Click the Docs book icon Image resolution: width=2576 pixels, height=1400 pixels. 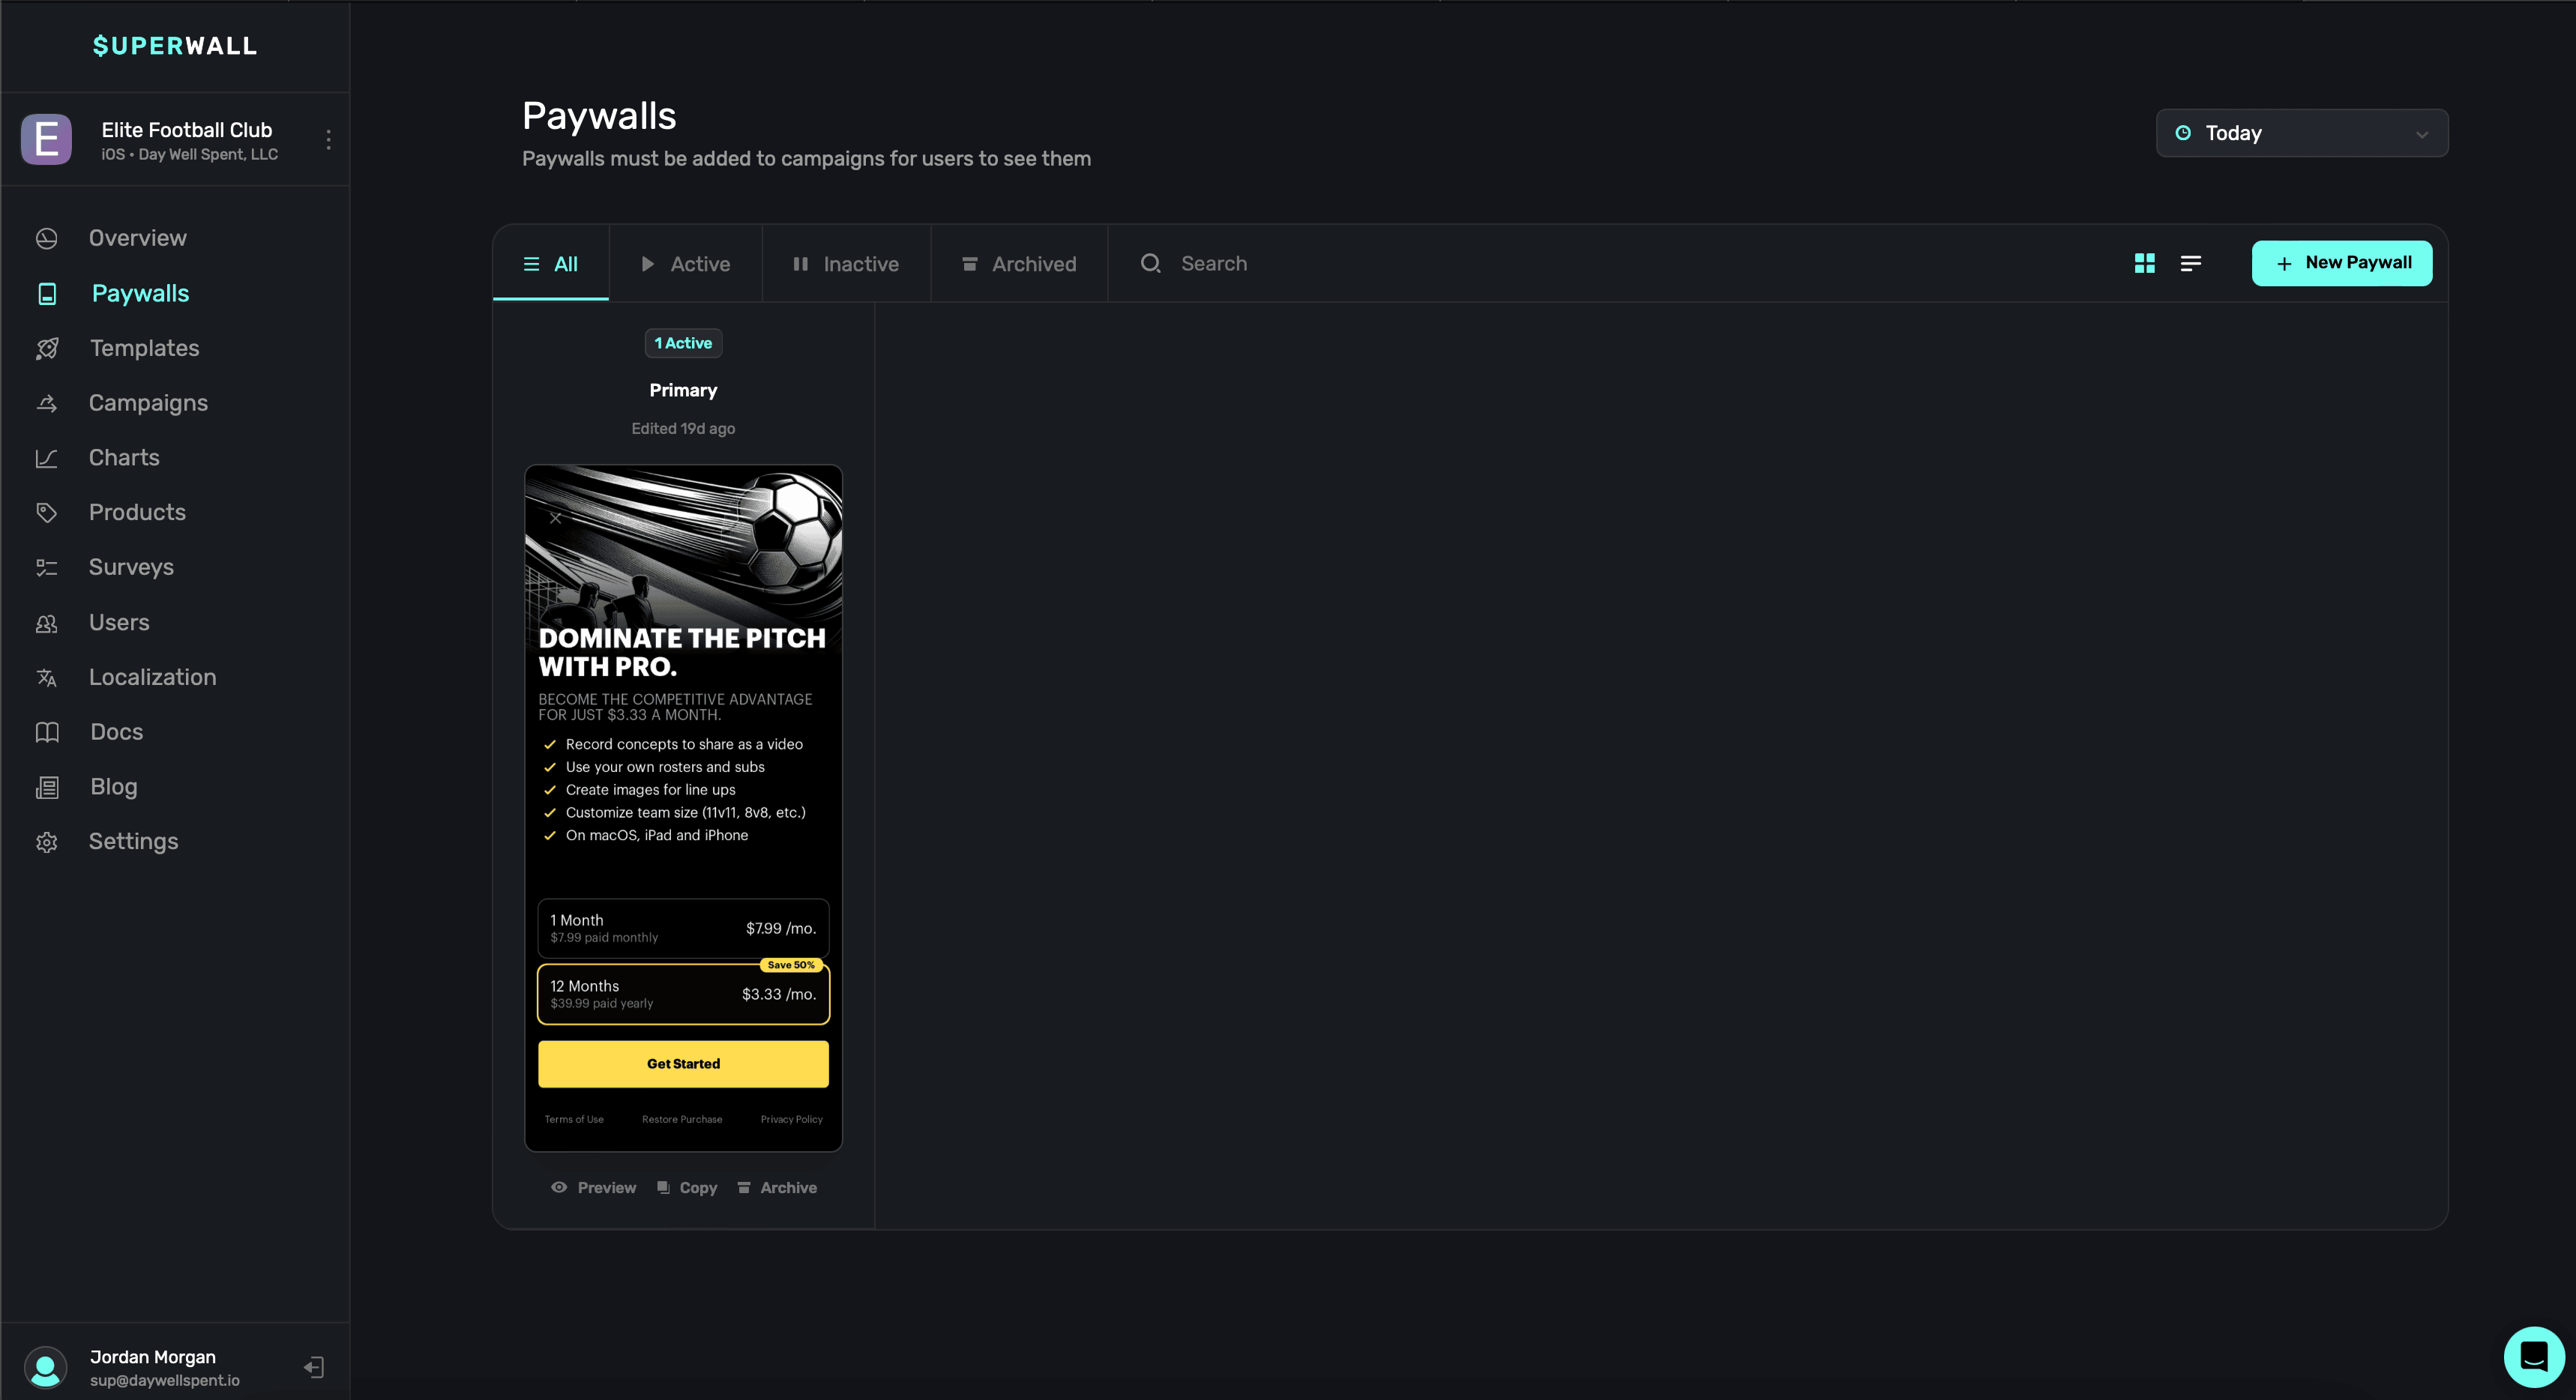[x=47, y=732]
